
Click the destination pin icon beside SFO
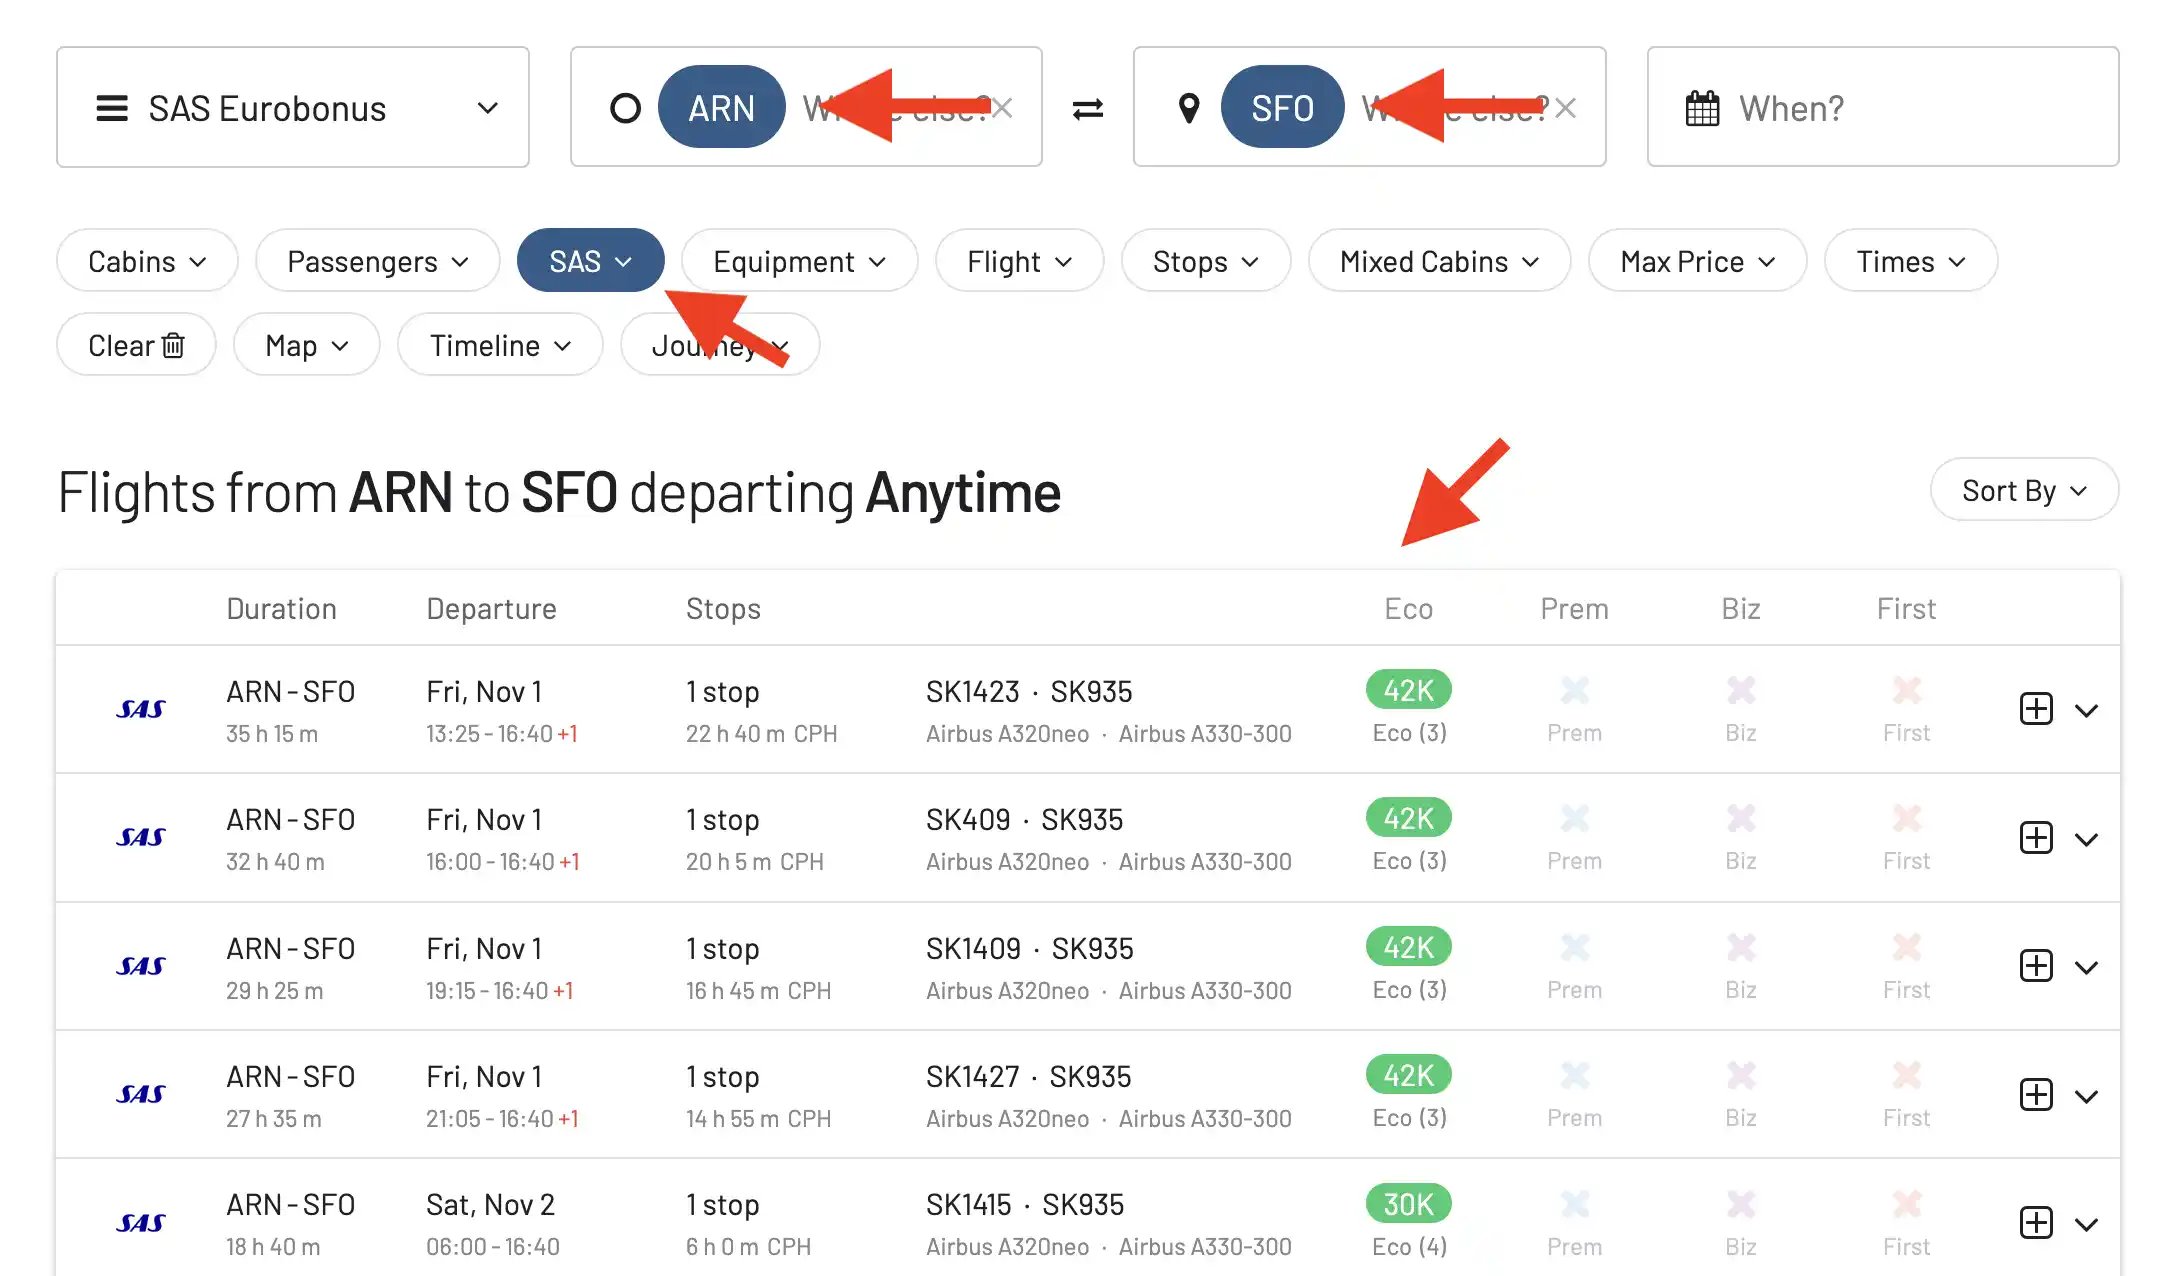[1188, 108]
